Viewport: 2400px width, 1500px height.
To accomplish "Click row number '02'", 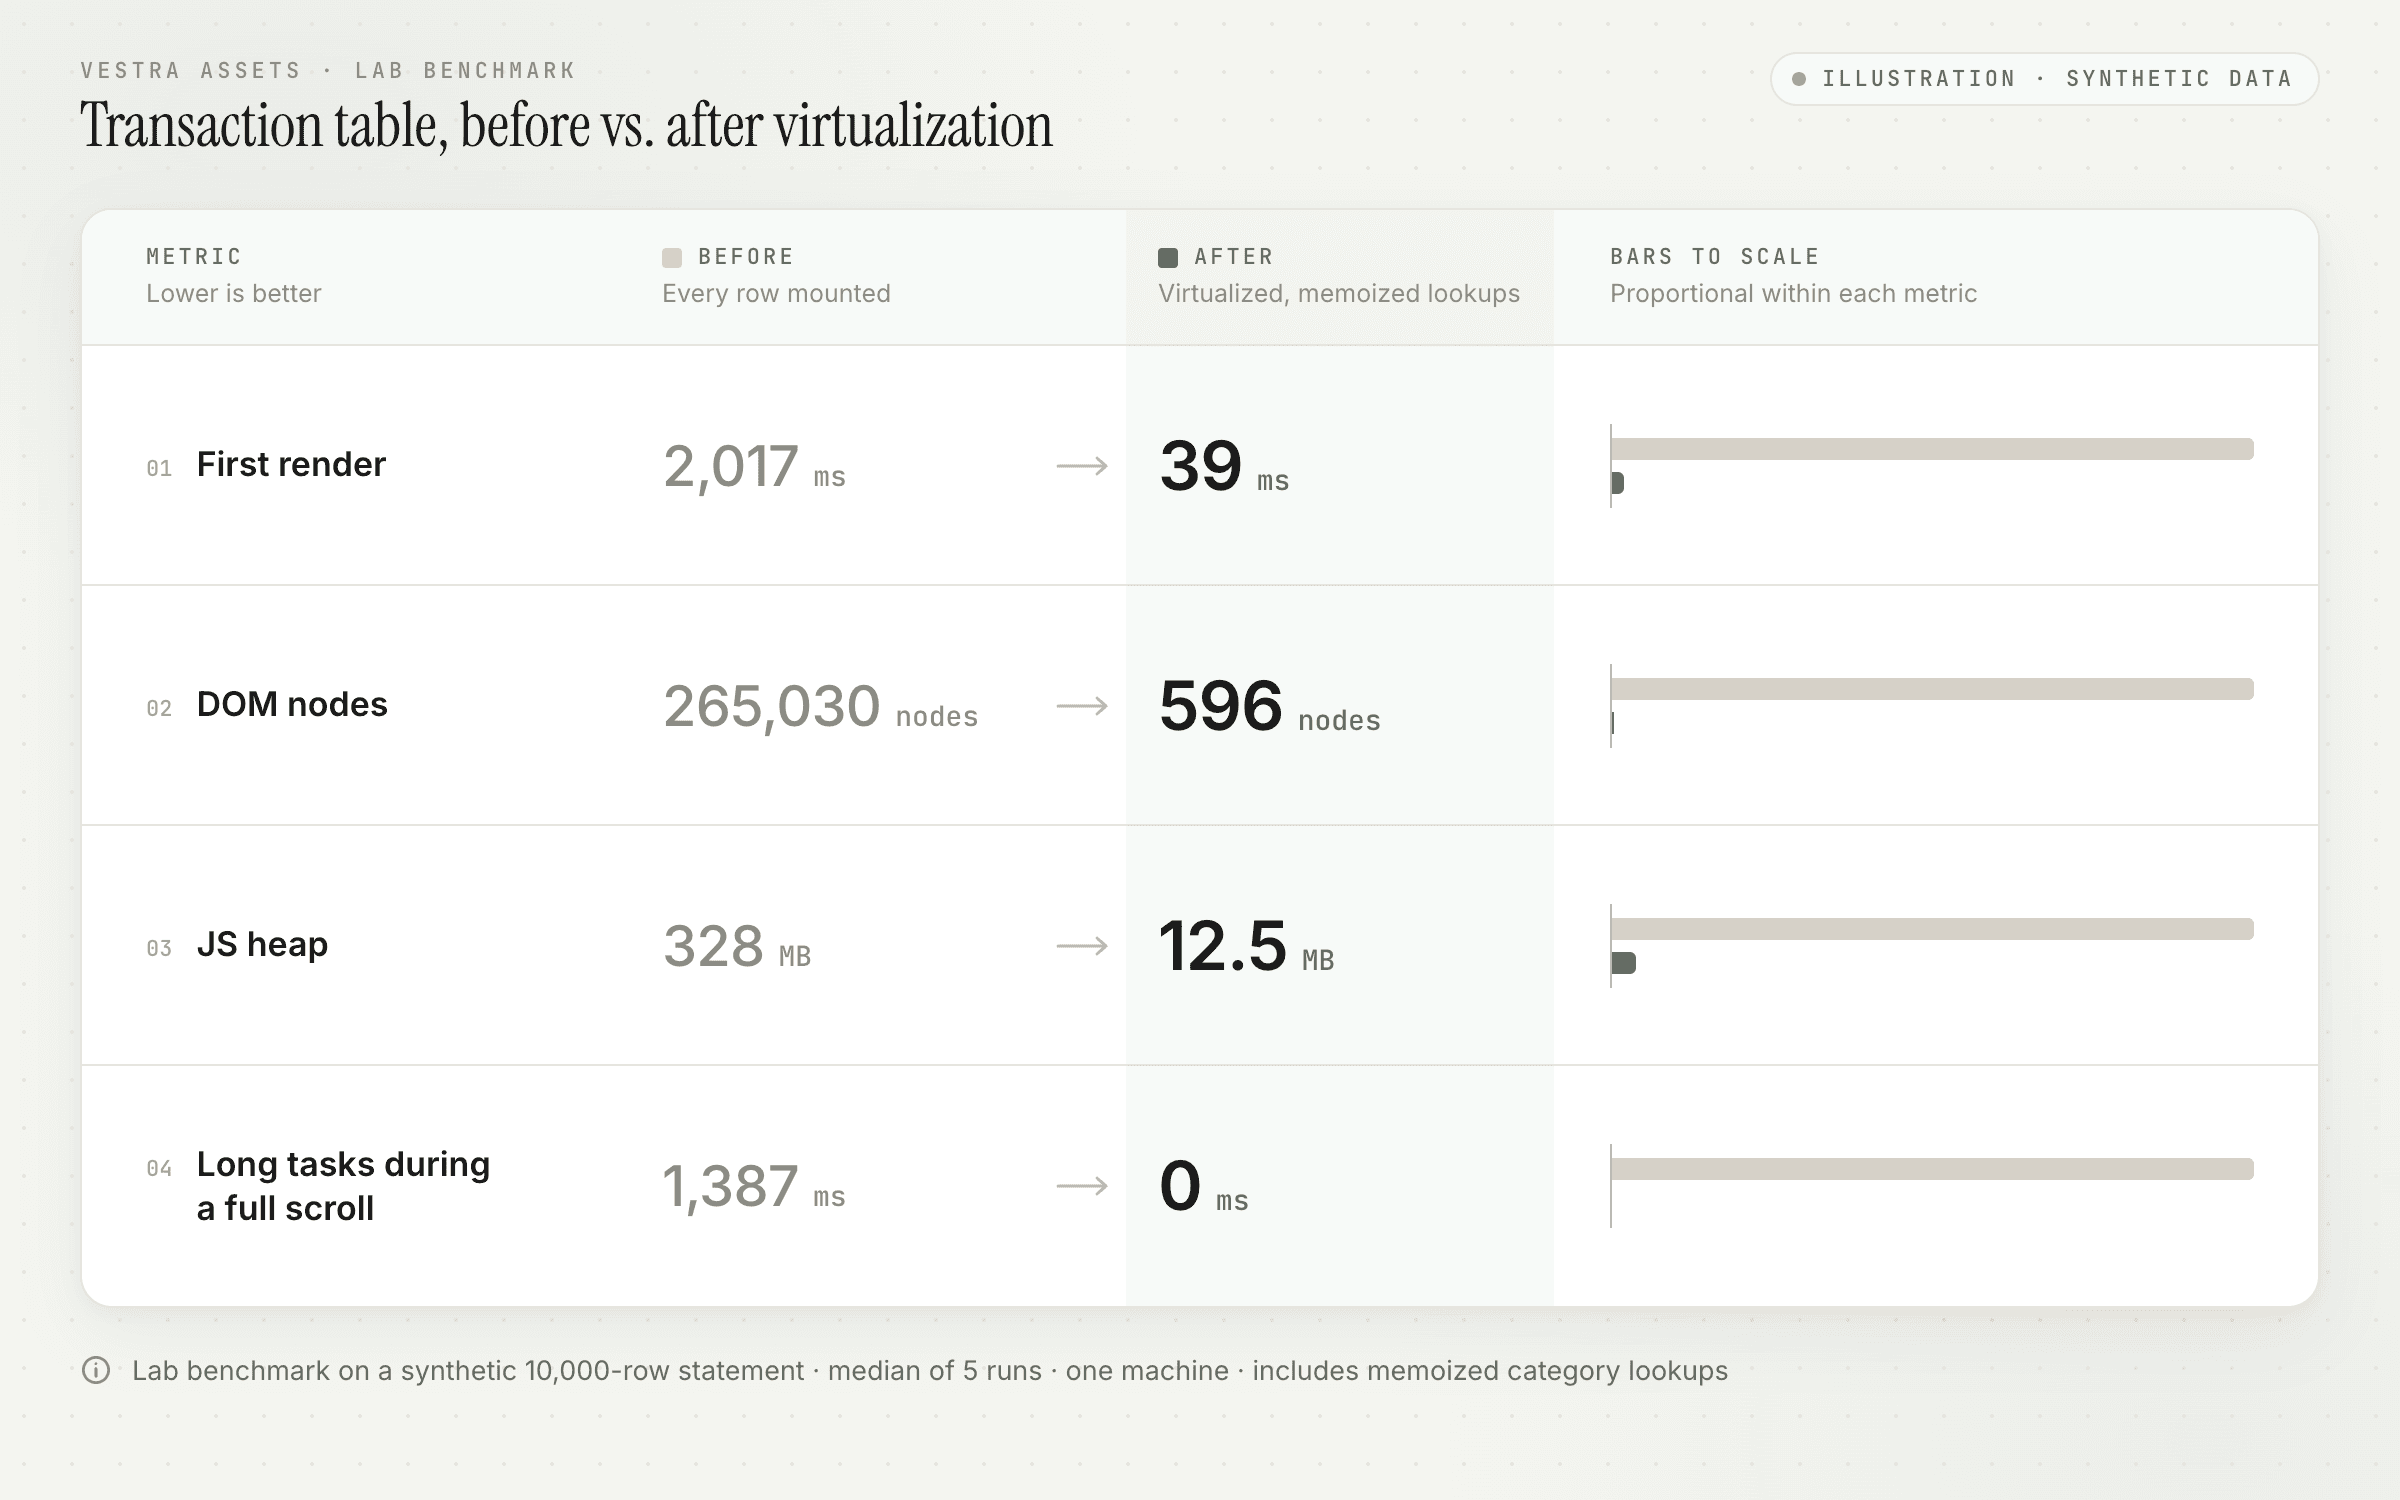I will coord(159,708).
